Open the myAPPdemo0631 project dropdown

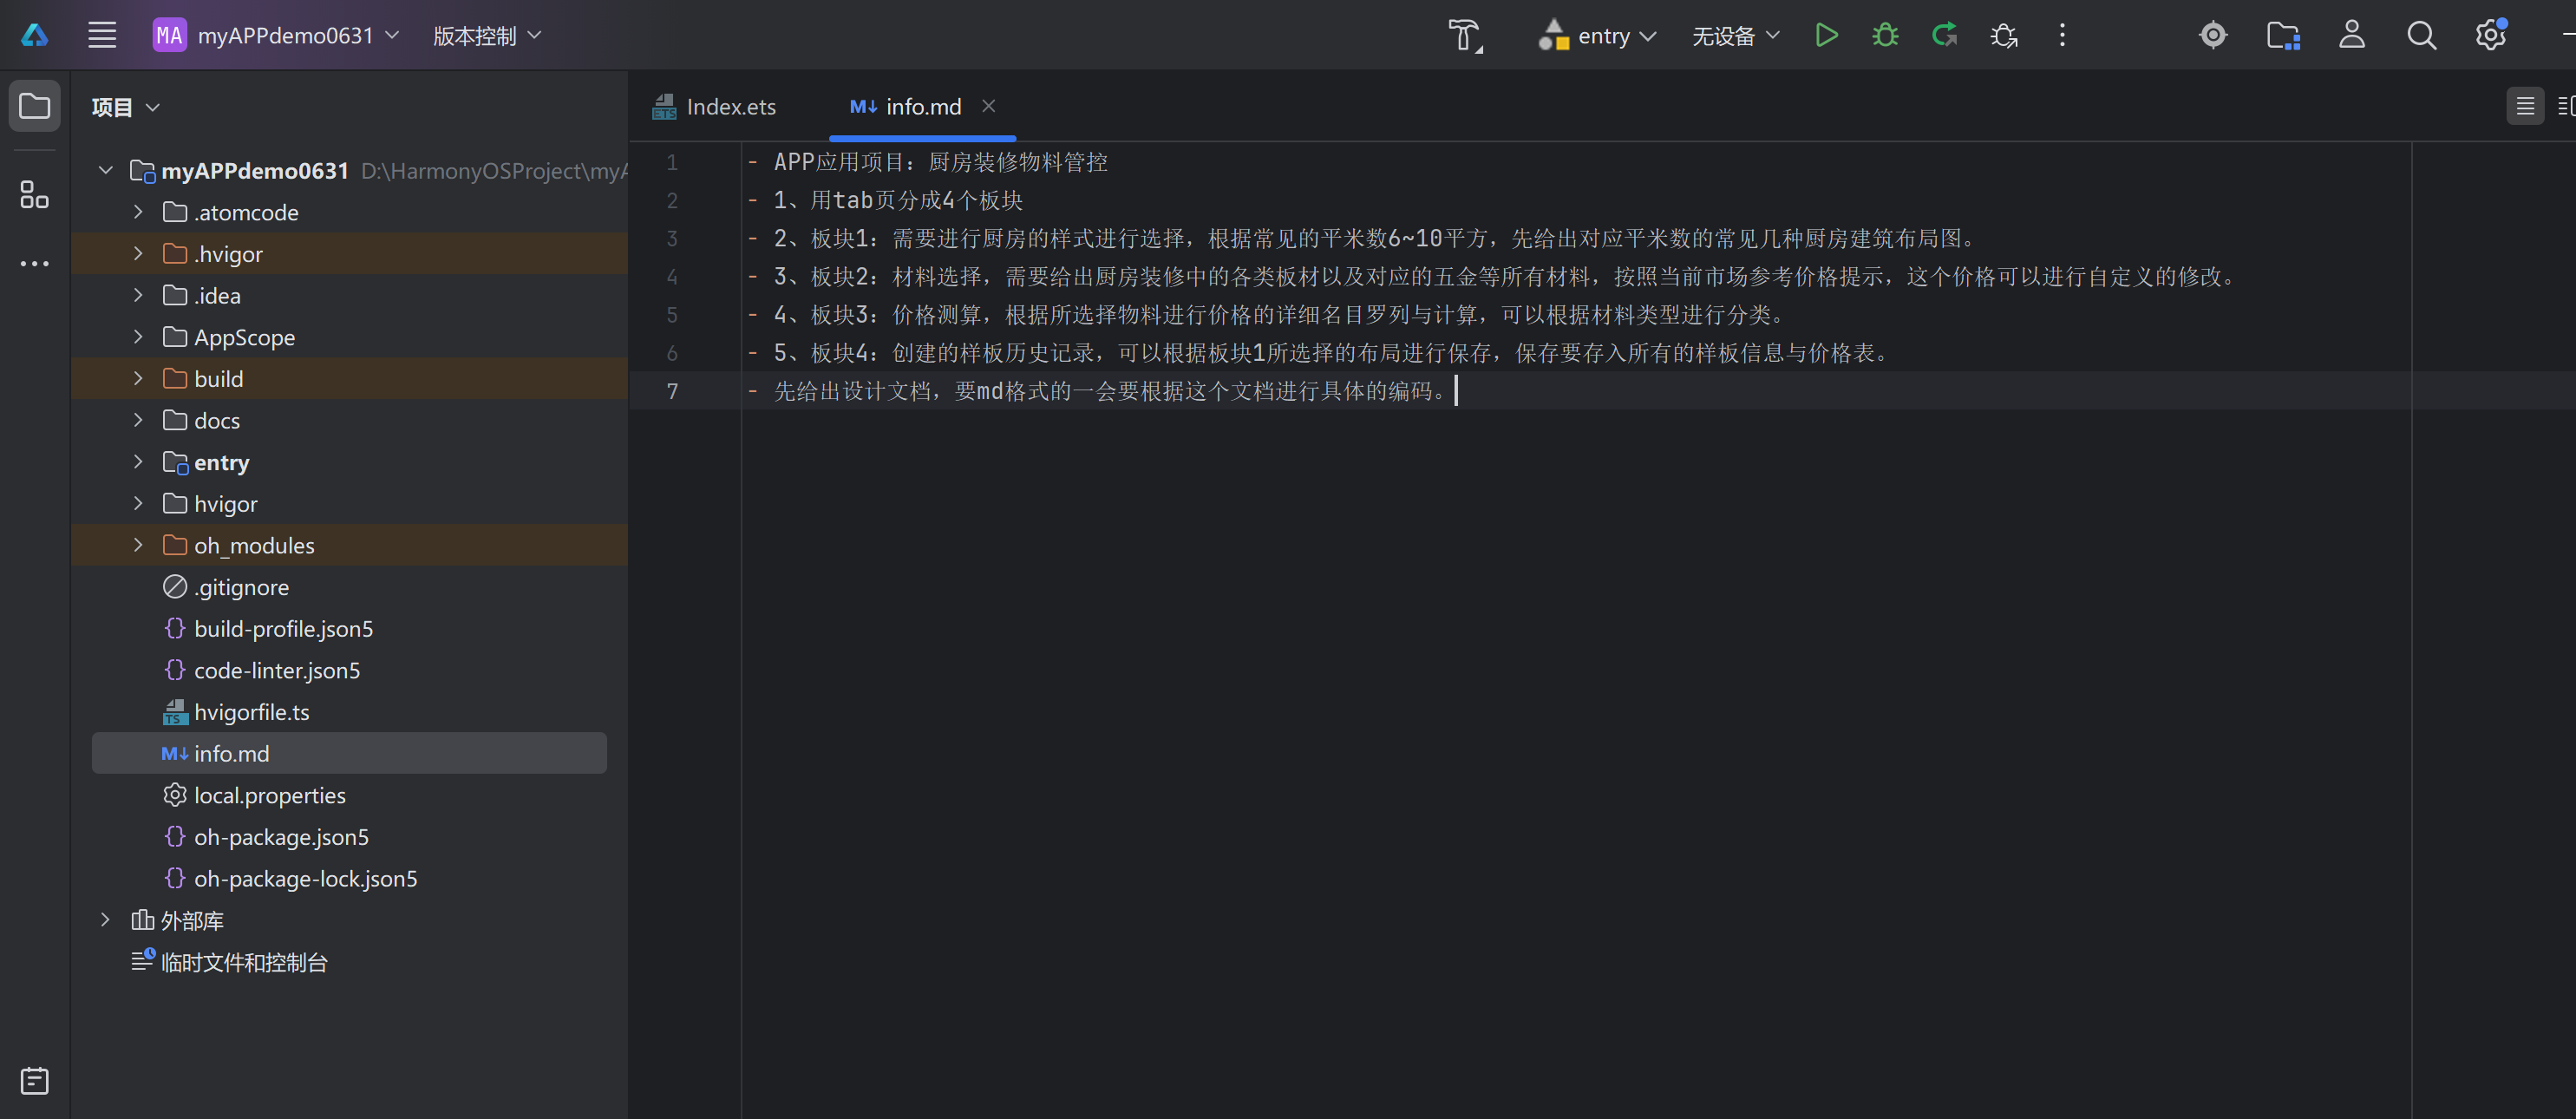pyautogui.click(x=276, y=36)
